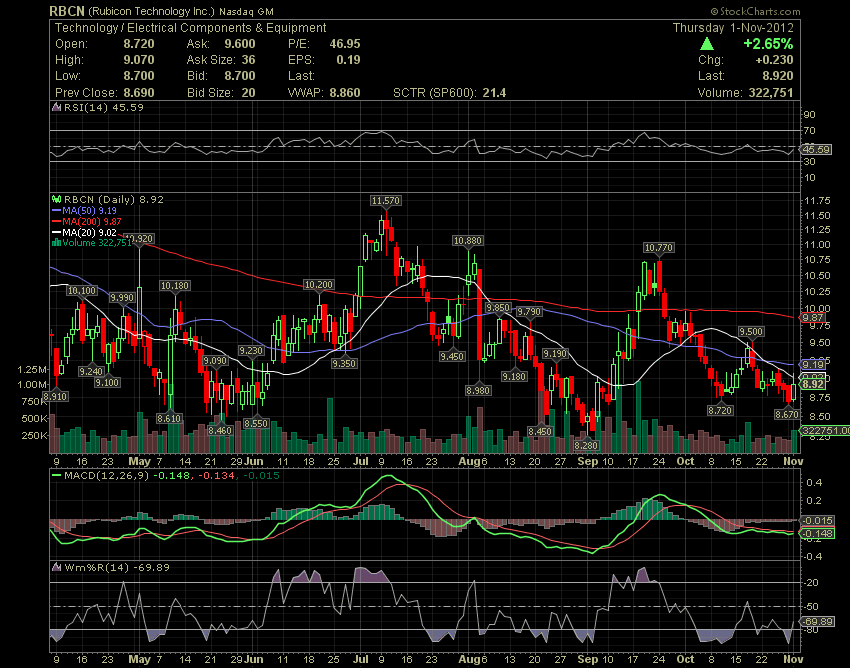850x668 pixels.
Task: Click the Low value 8.700
Action: point(139,76)
